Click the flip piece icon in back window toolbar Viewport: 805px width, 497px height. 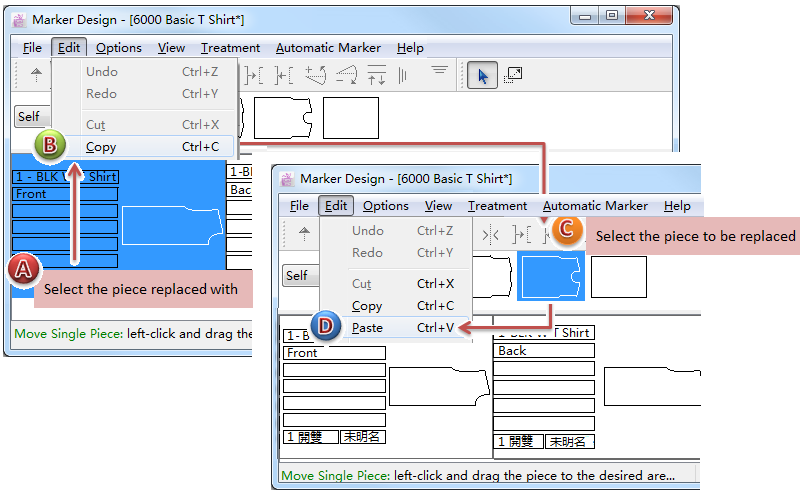point(347,75)
